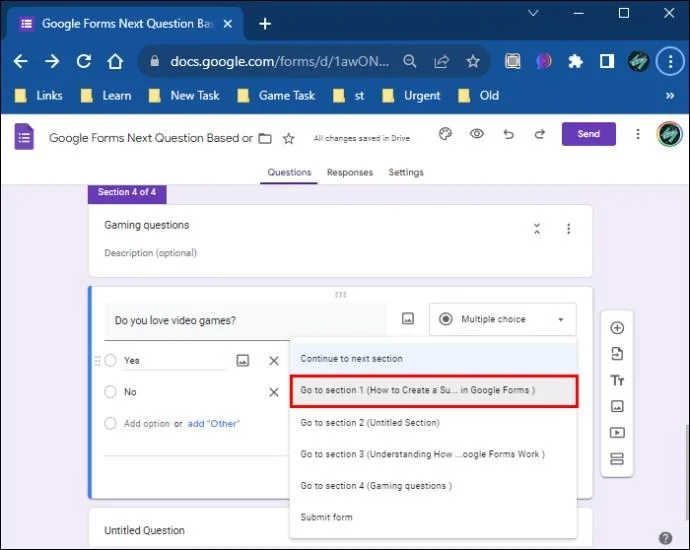Image resolution: width=690 pixels, height=550 pixels.
Task: Add title and description from toolbar
Action: click(617, 380)
